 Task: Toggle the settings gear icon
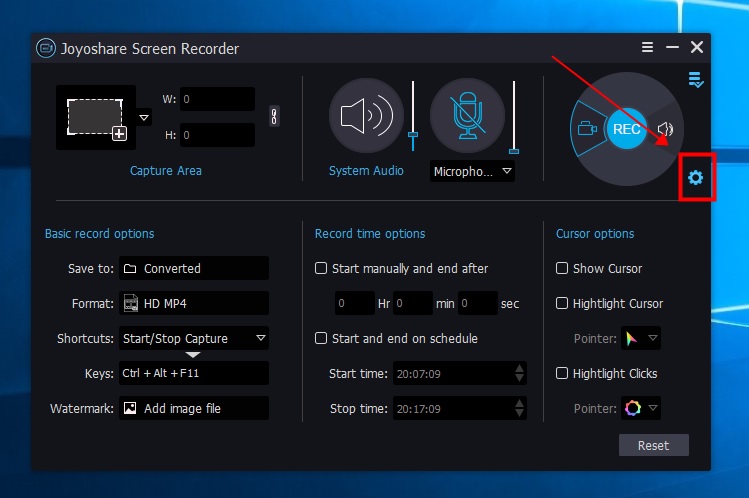696,178
